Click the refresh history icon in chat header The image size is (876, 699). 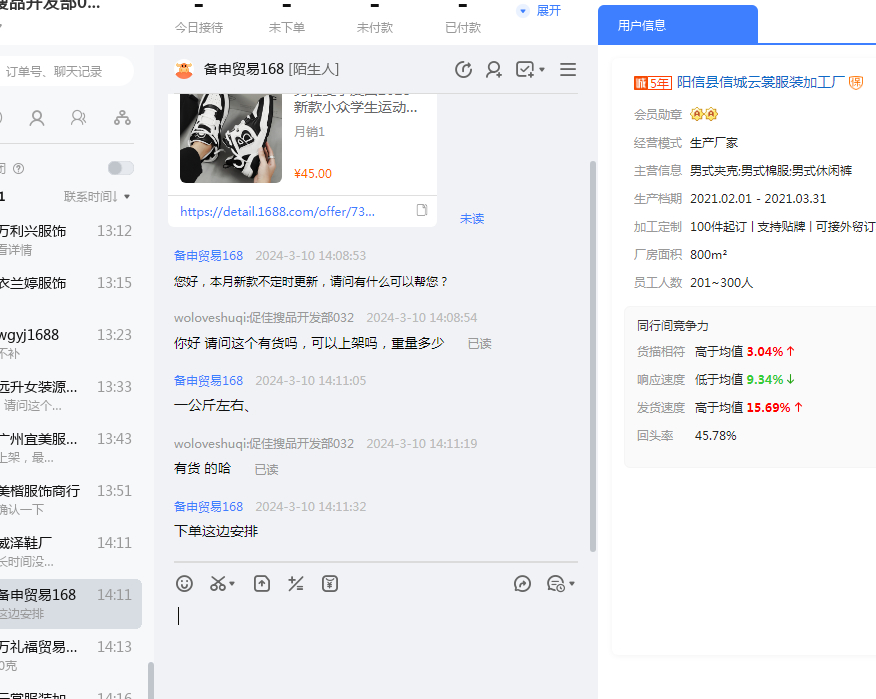[463, 69]
